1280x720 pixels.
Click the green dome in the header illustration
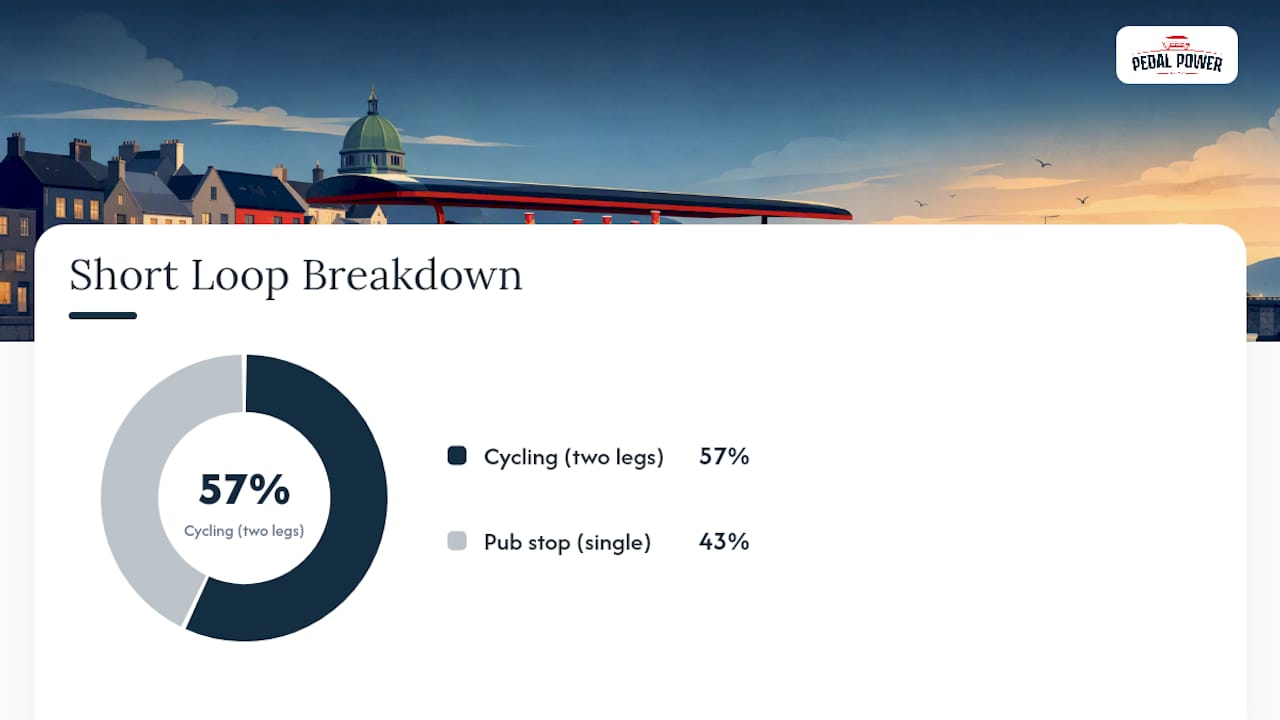[x=372, y=135]
